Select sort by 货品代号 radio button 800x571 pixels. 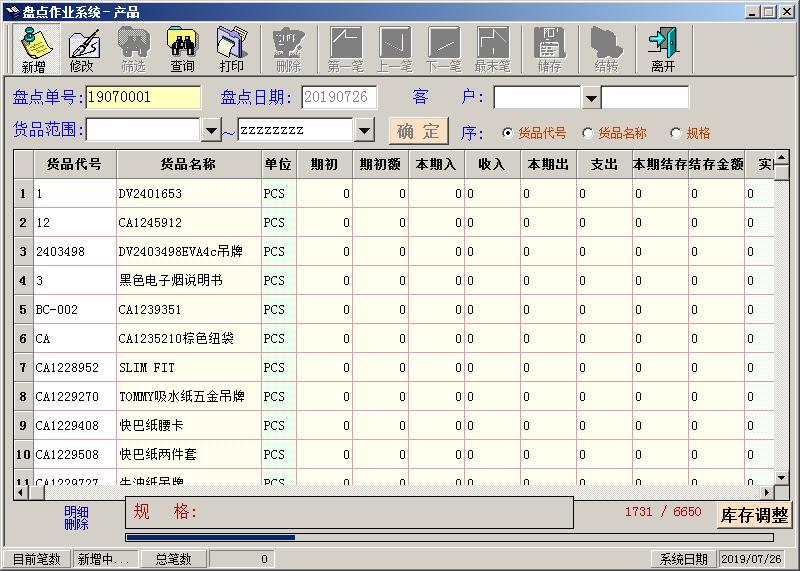pos(507,133)
